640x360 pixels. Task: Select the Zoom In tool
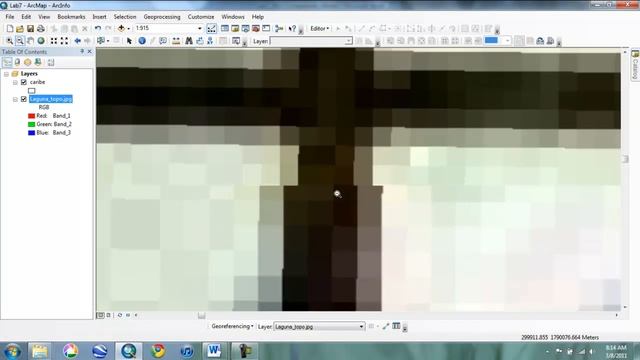click(9, 41)
